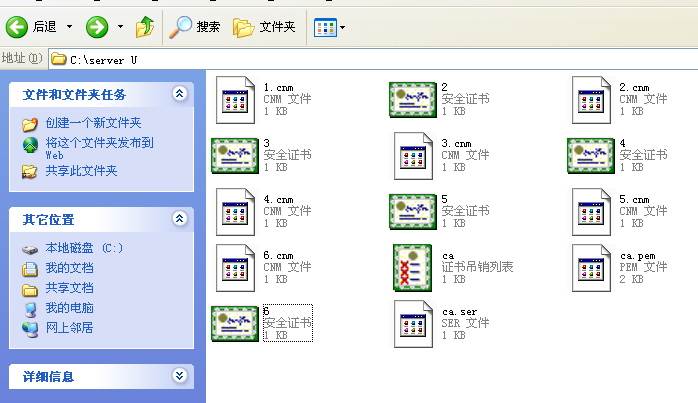Select the 3.cnm file icon

point(414,156)
